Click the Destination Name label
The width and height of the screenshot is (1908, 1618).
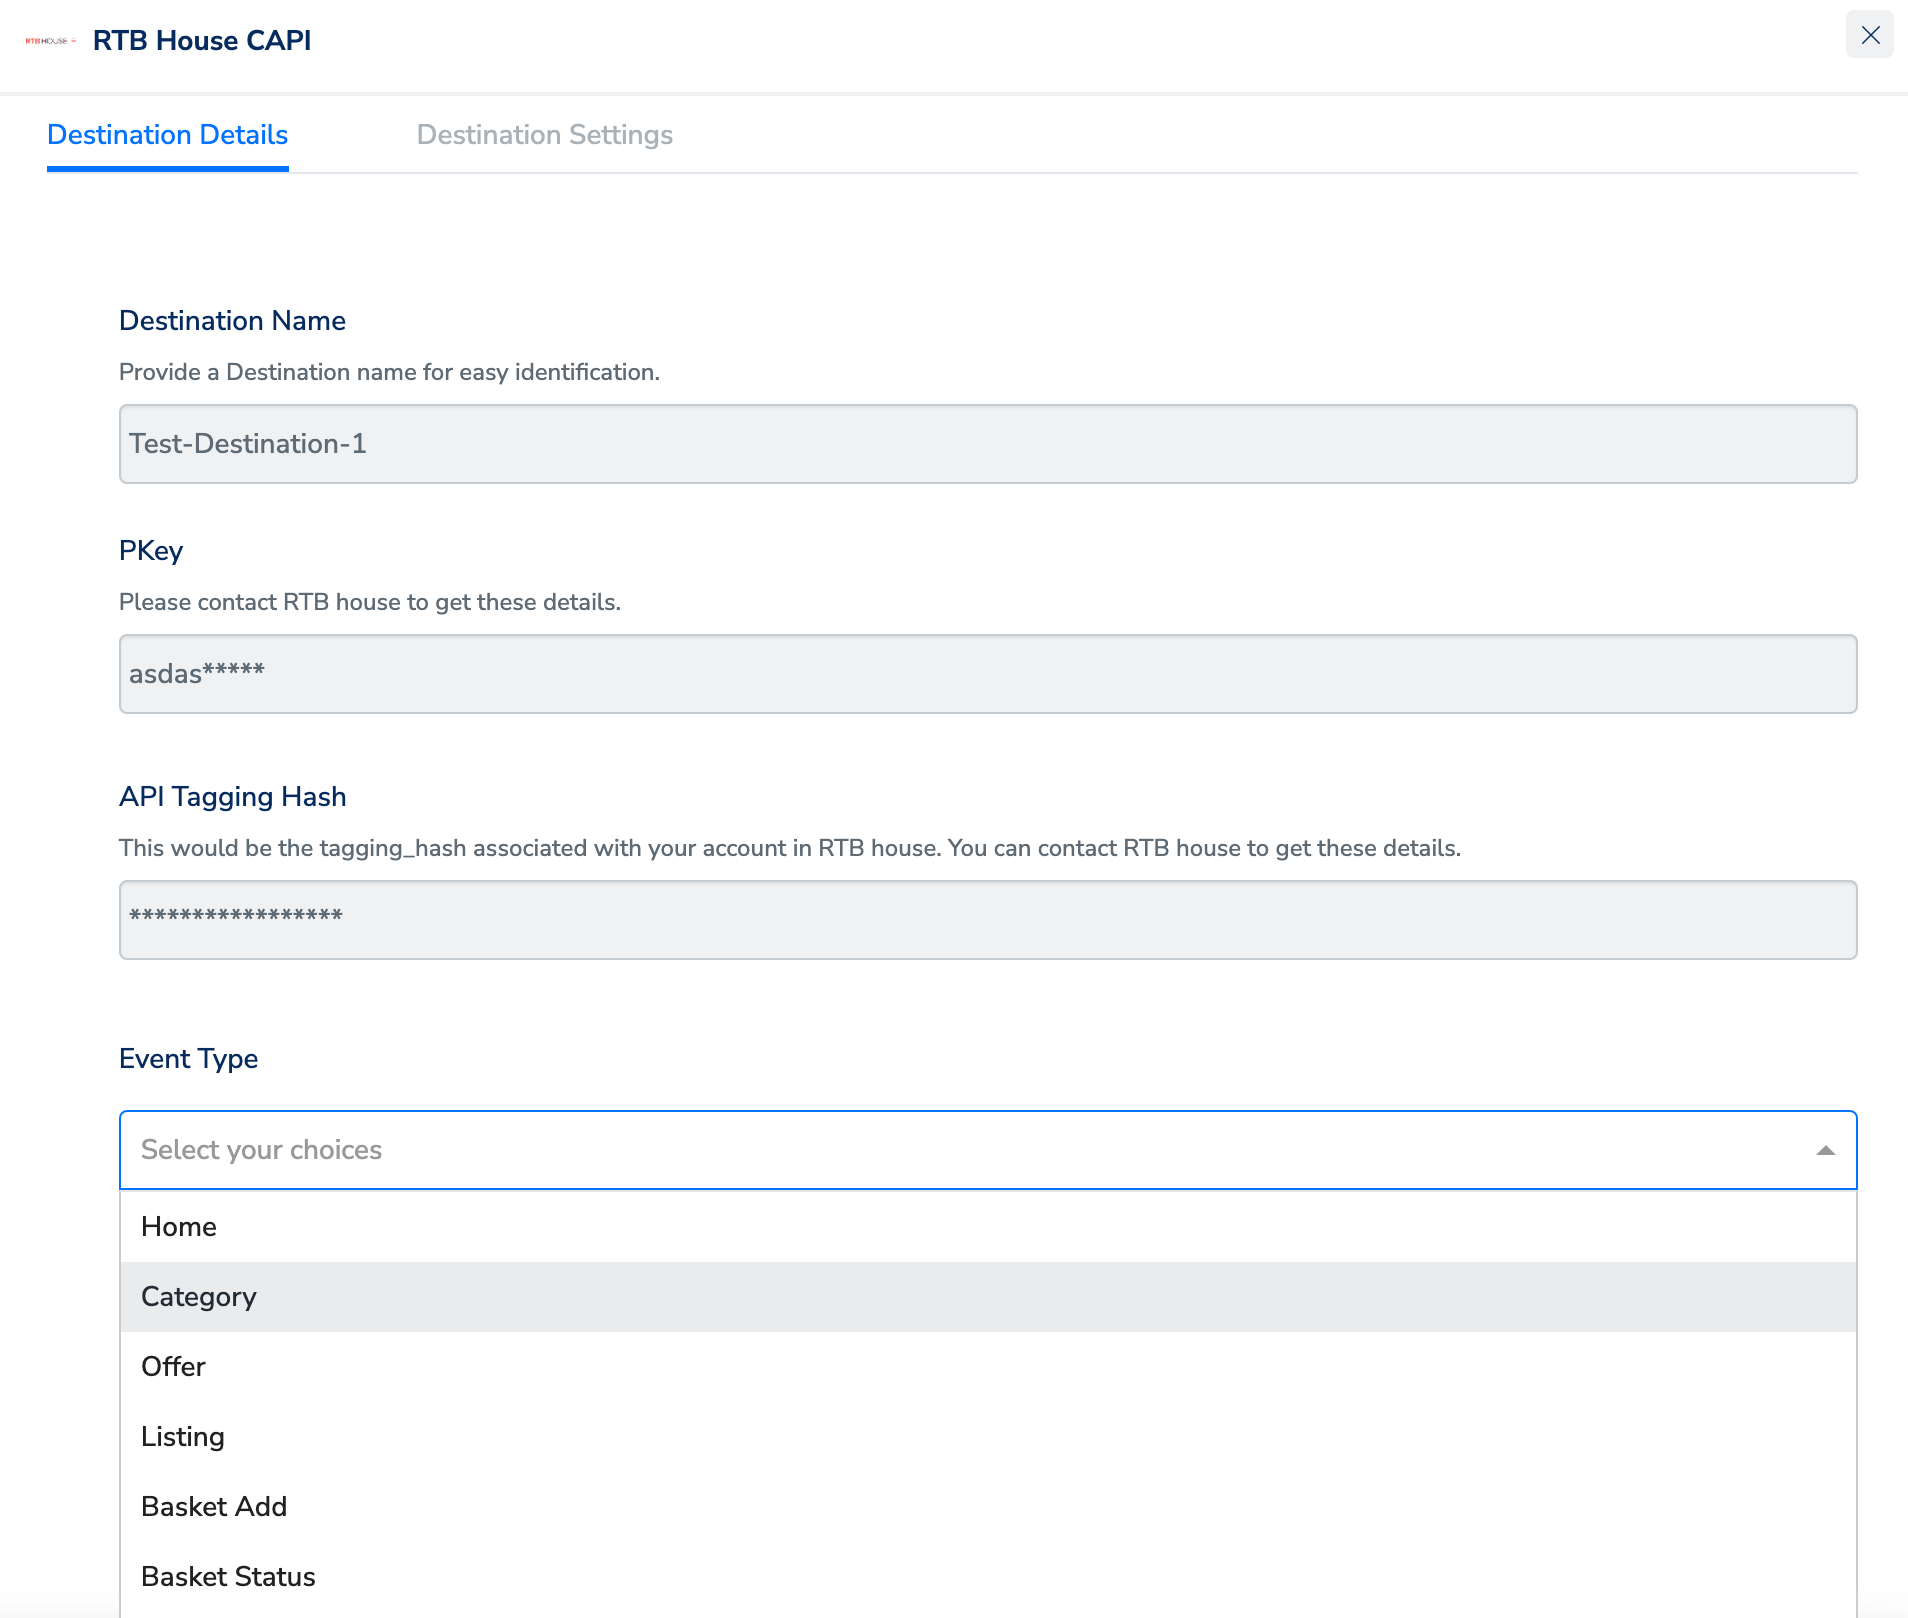232,321
